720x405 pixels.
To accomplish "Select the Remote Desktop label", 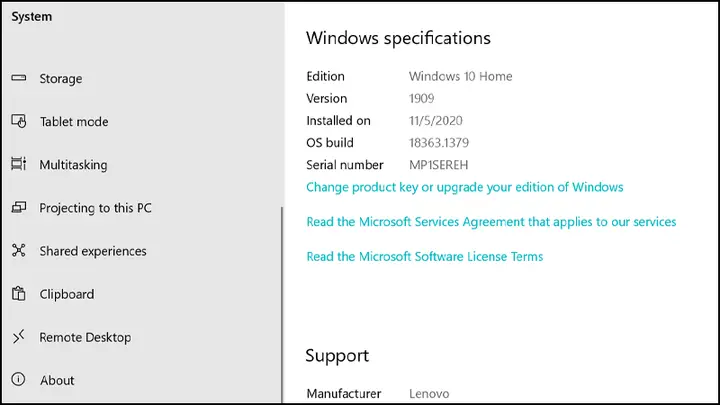I will point(85,338).
